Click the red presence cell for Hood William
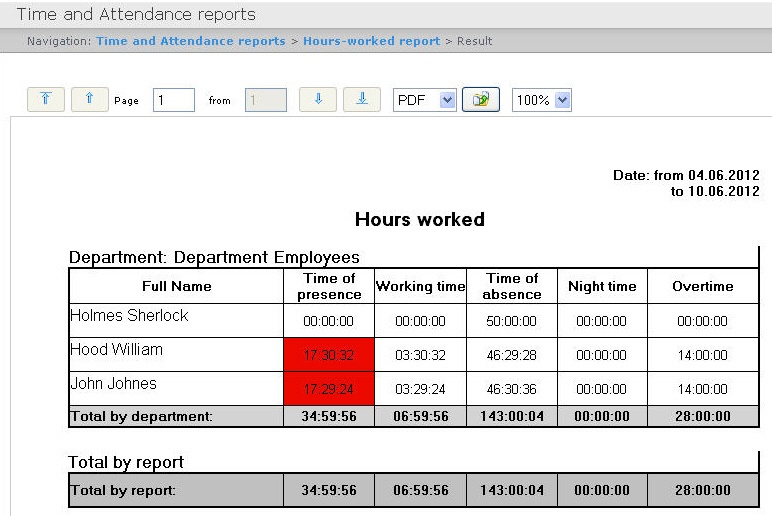Image resolution: width=772 pixels, height=516 pixels. click(x=329, y=355)
